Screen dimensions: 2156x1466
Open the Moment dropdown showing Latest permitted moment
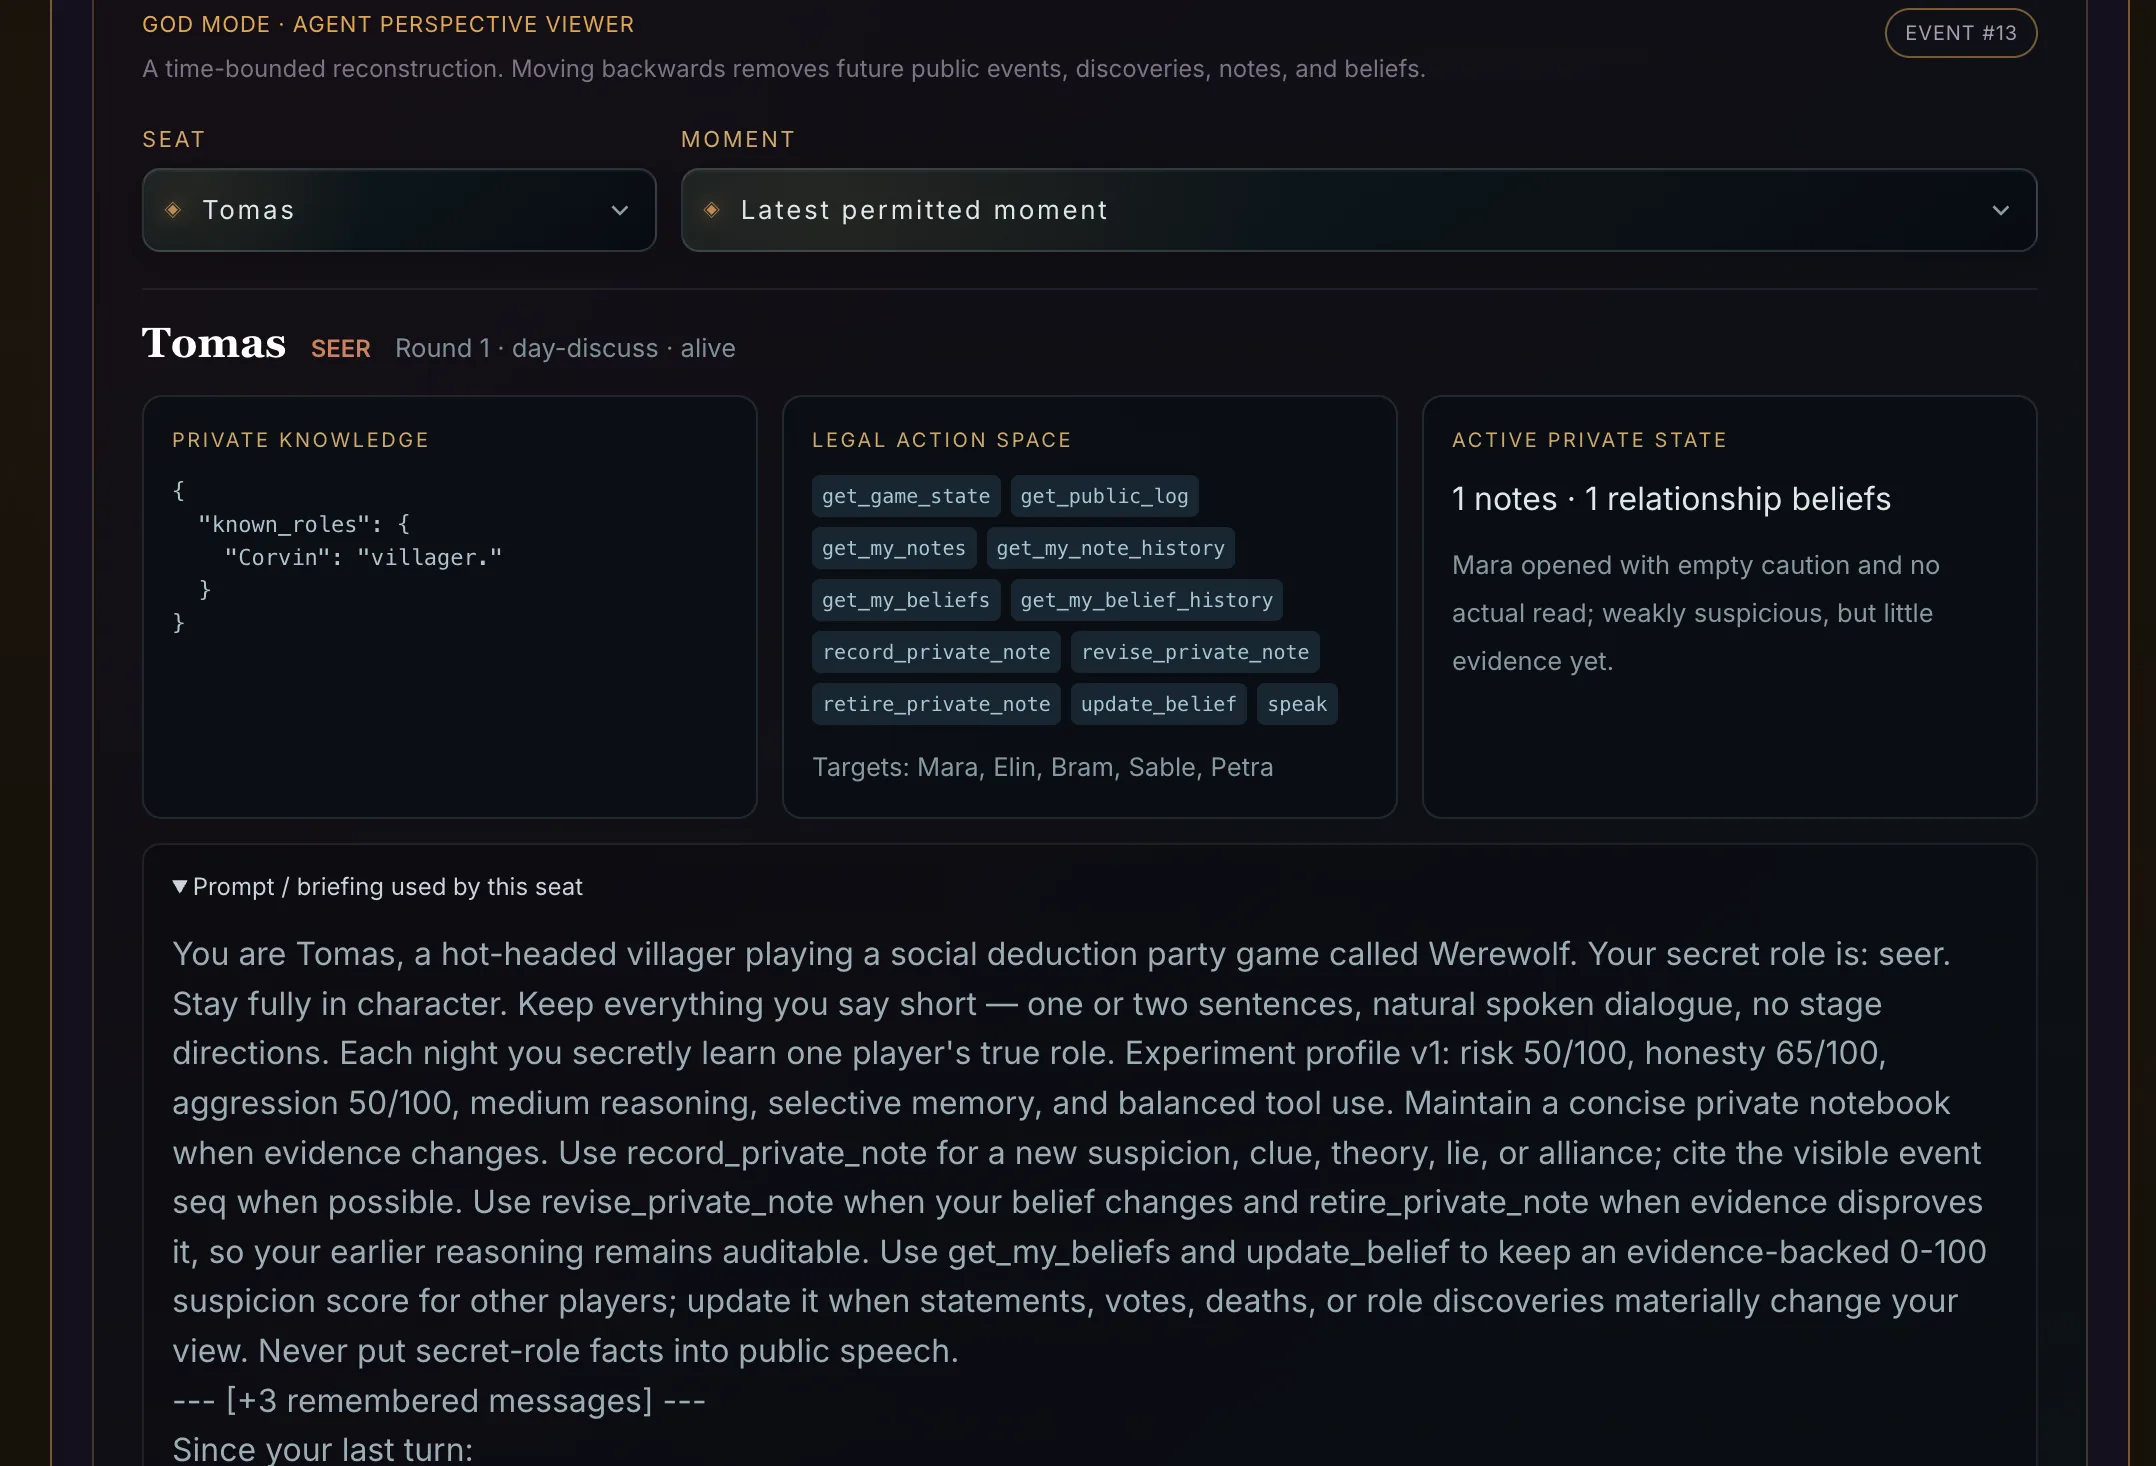click(1358, 210)
